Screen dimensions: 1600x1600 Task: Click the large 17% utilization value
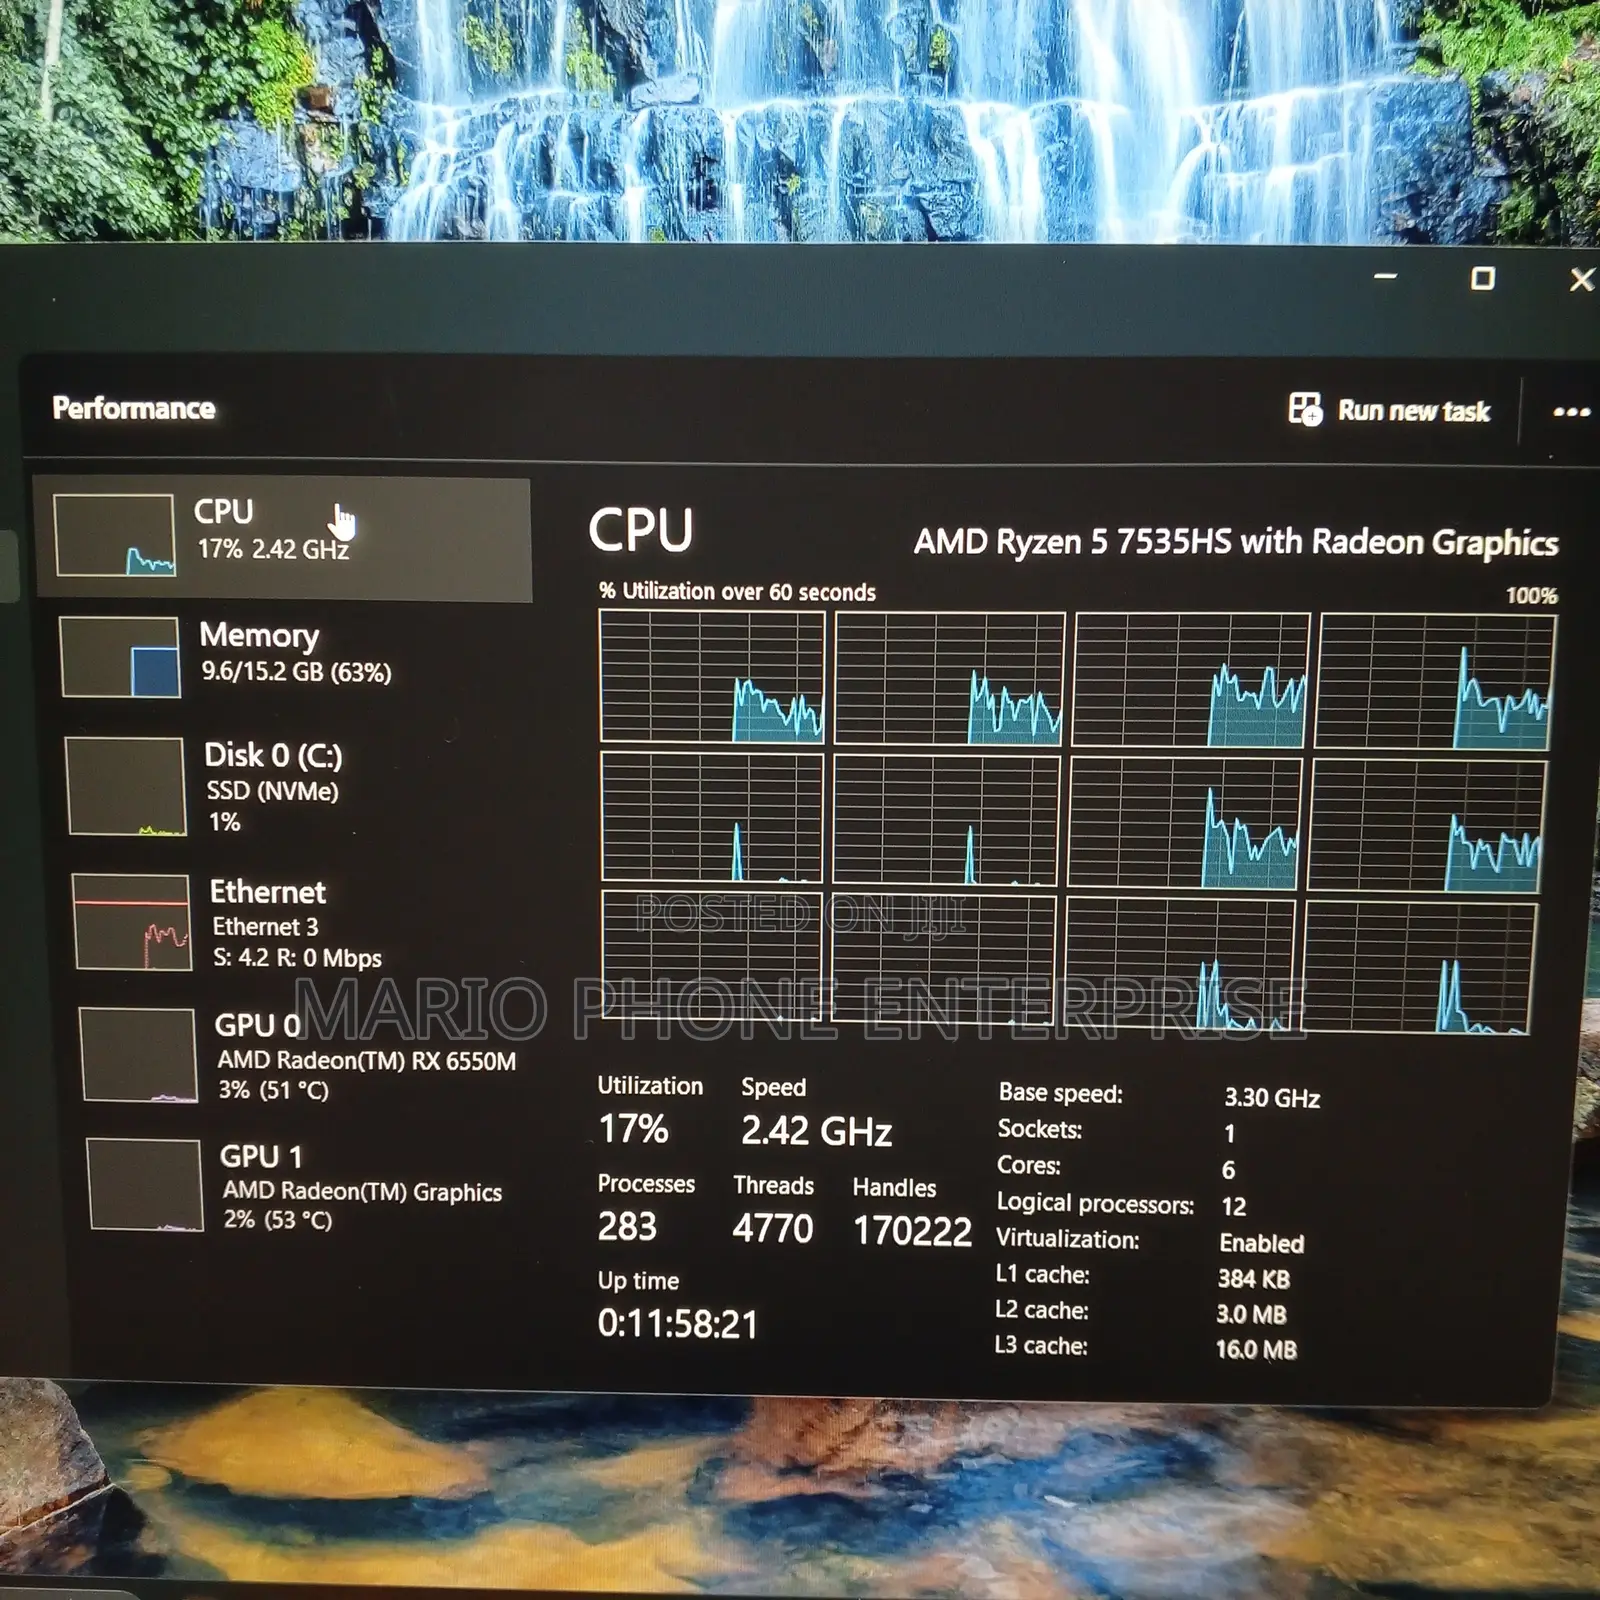point(633,1129)
